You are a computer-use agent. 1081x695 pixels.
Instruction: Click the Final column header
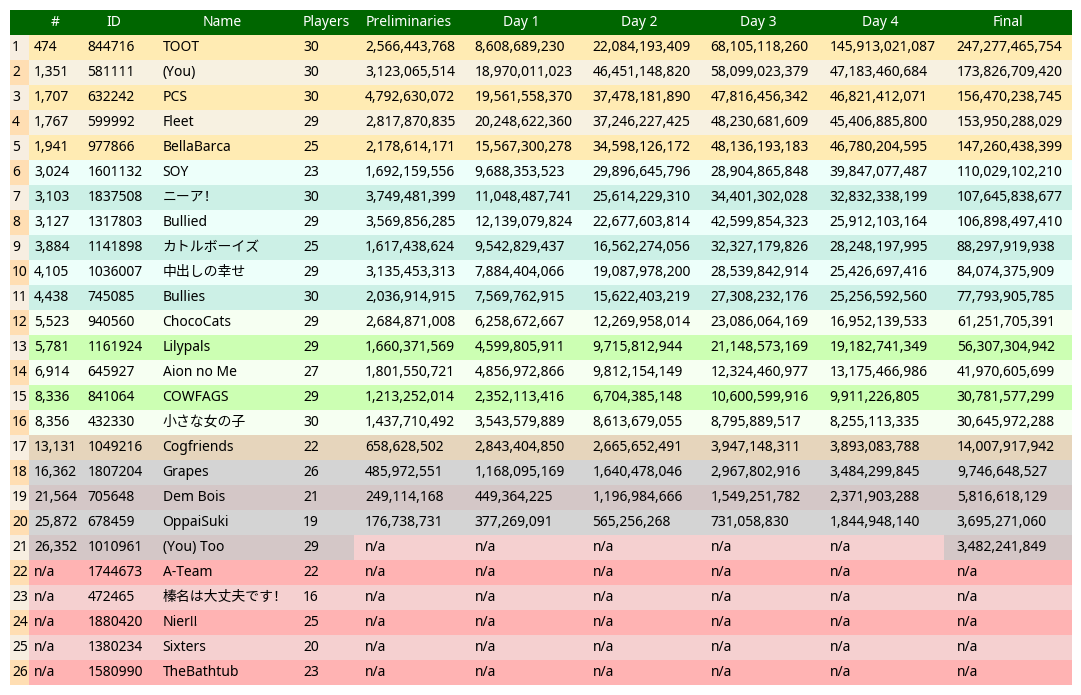1007,21
